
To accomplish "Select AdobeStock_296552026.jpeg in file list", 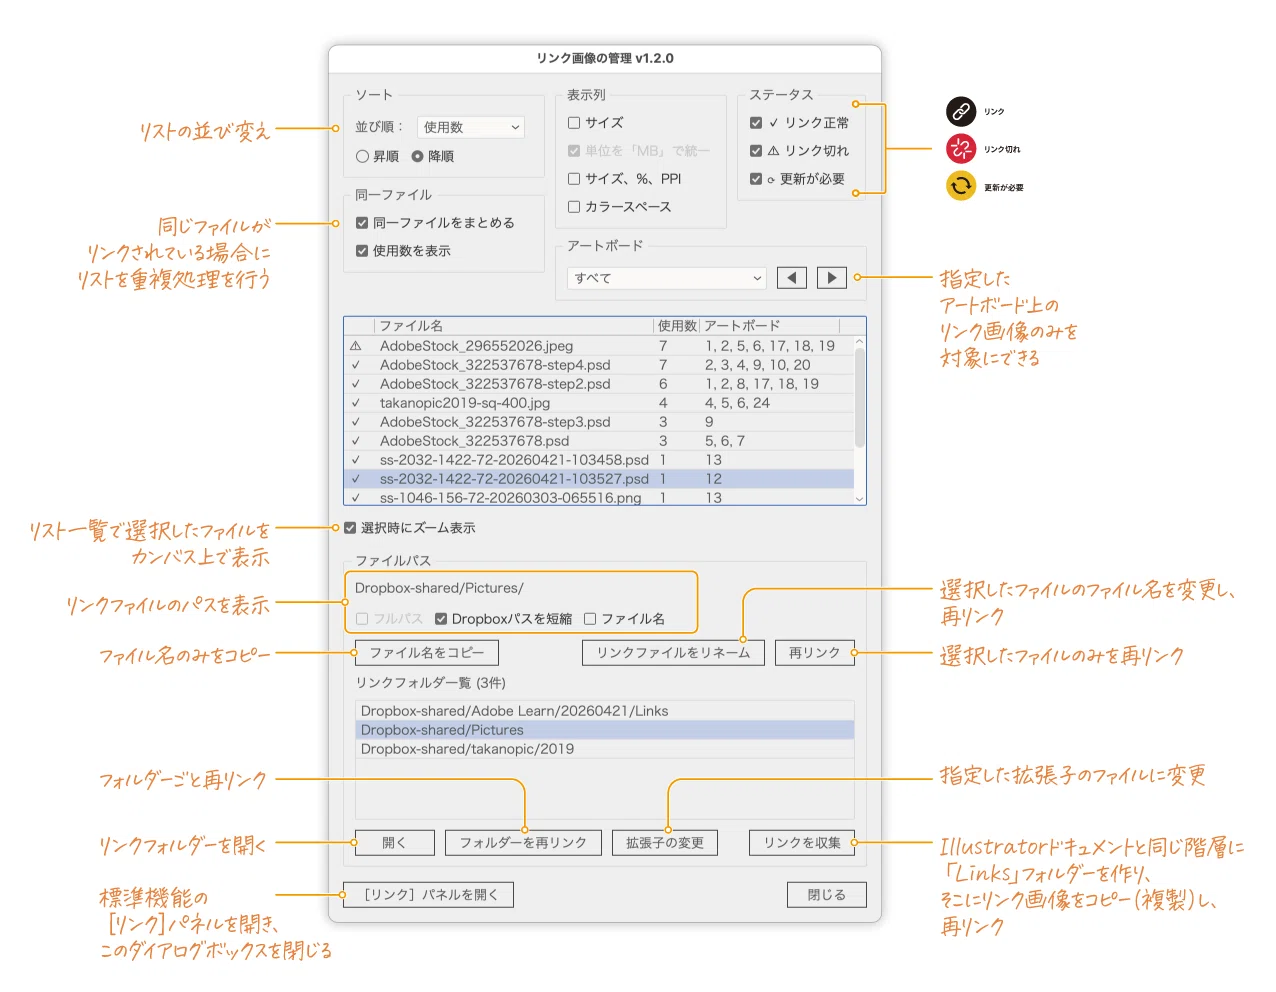I will point(599,346).
